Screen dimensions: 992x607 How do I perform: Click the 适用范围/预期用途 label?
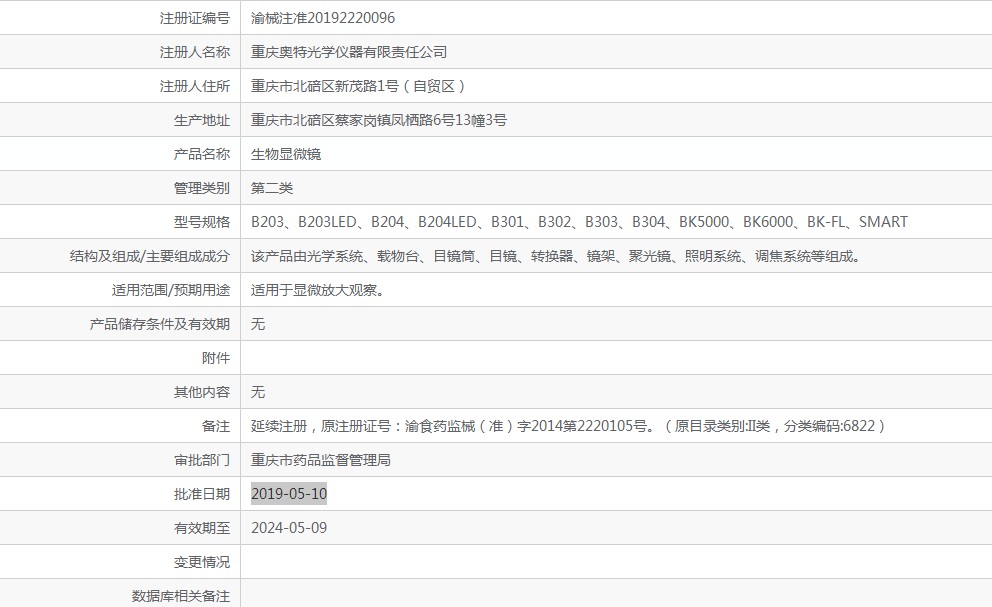click(x=171, y=290)
